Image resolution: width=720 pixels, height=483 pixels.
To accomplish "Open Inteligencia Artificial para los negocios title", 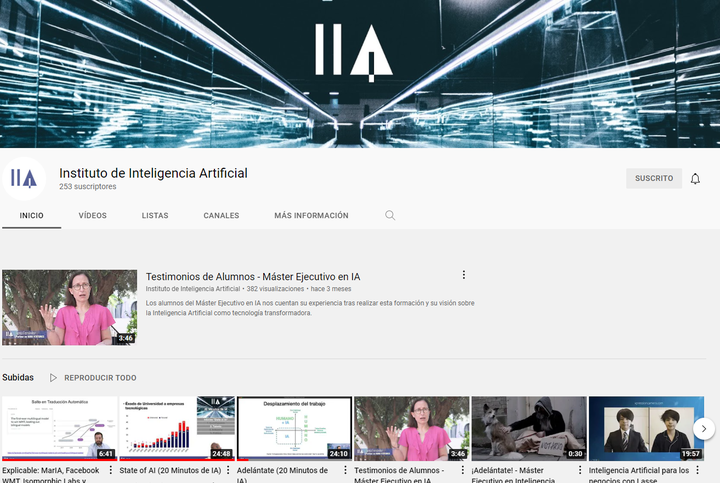I will point(639,475).
